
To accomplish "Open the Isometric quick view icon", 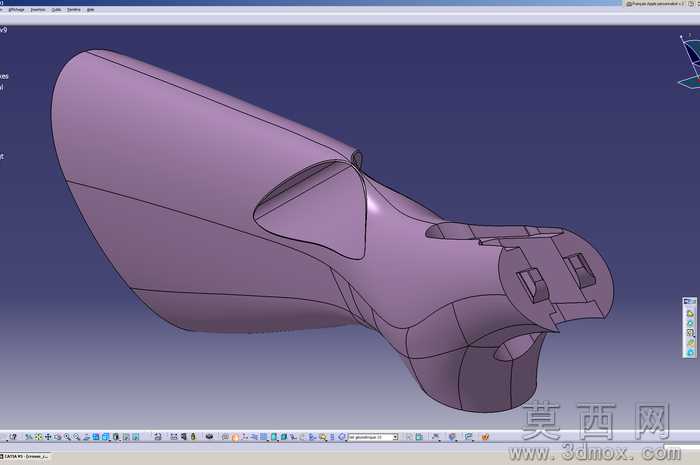I will [105, 437].
